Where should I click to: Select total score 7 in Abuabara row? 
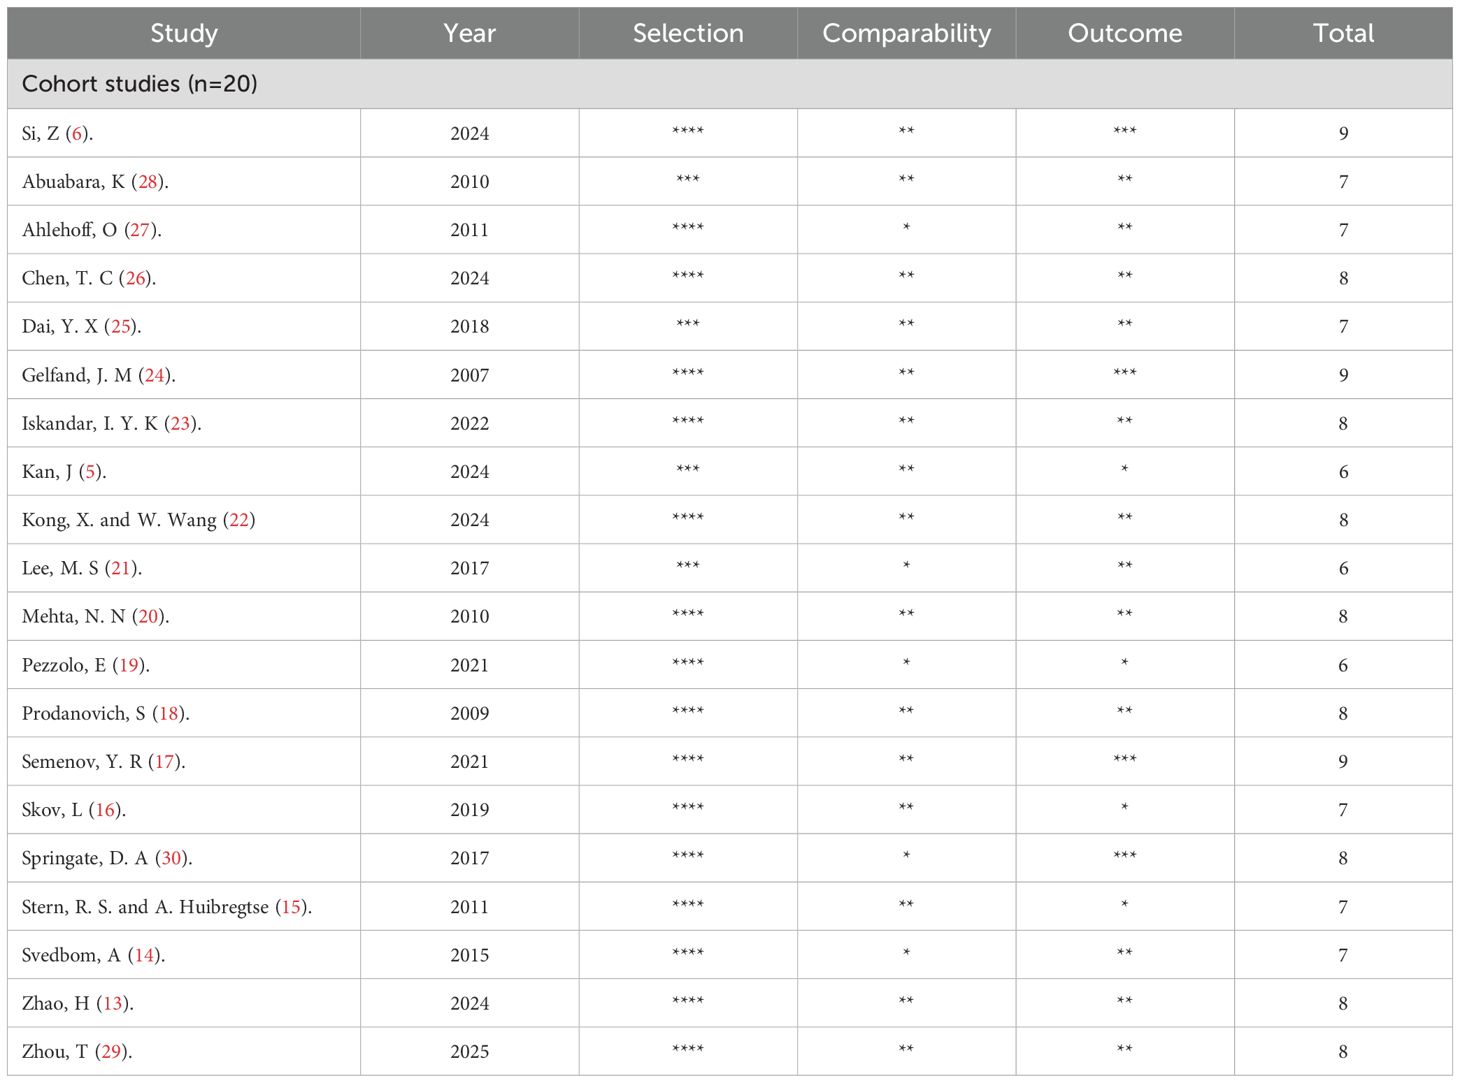1343,182
